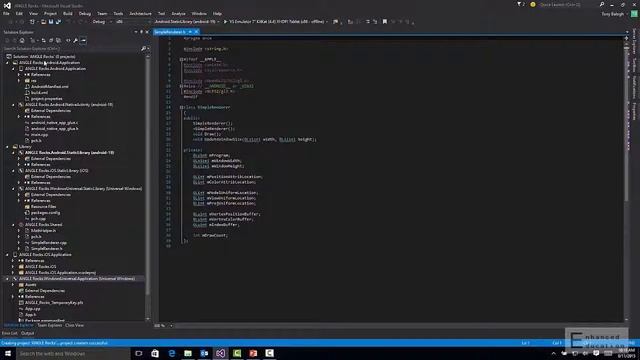Click the View Code icon in Solution Explorer
Viewport: 640px width, 360px height.
[x=68, y=40]
